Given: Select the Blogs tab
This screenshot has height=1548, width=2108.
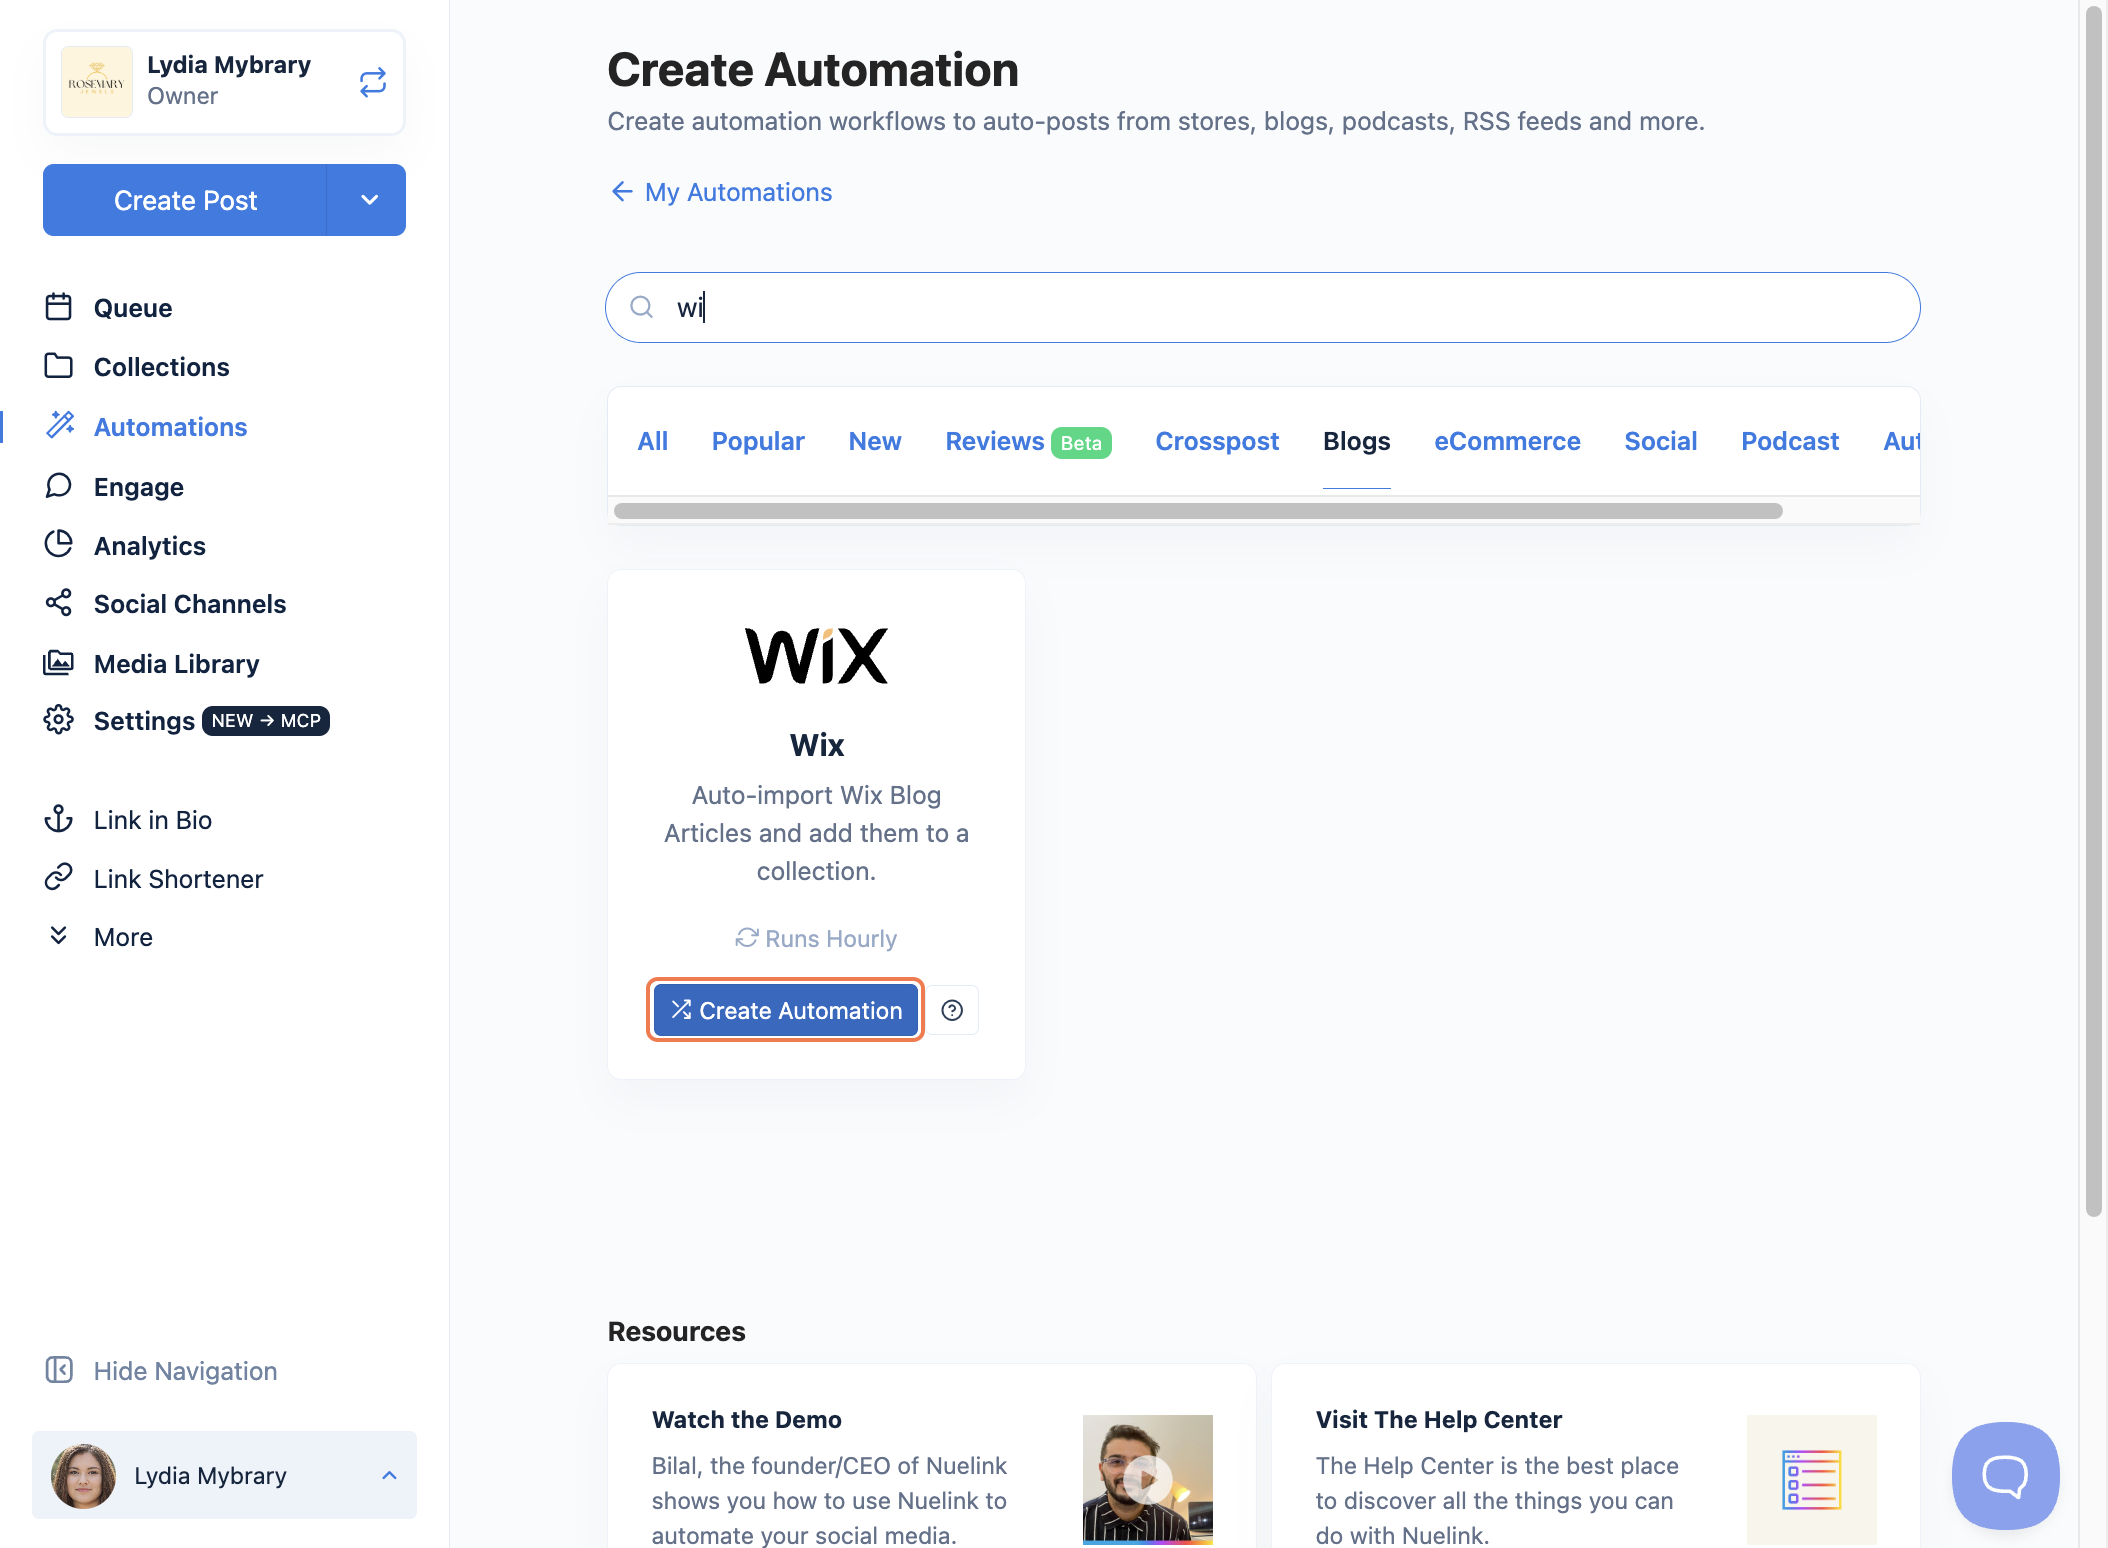Looking at the screenshot, I should (x=1357, y=441).
